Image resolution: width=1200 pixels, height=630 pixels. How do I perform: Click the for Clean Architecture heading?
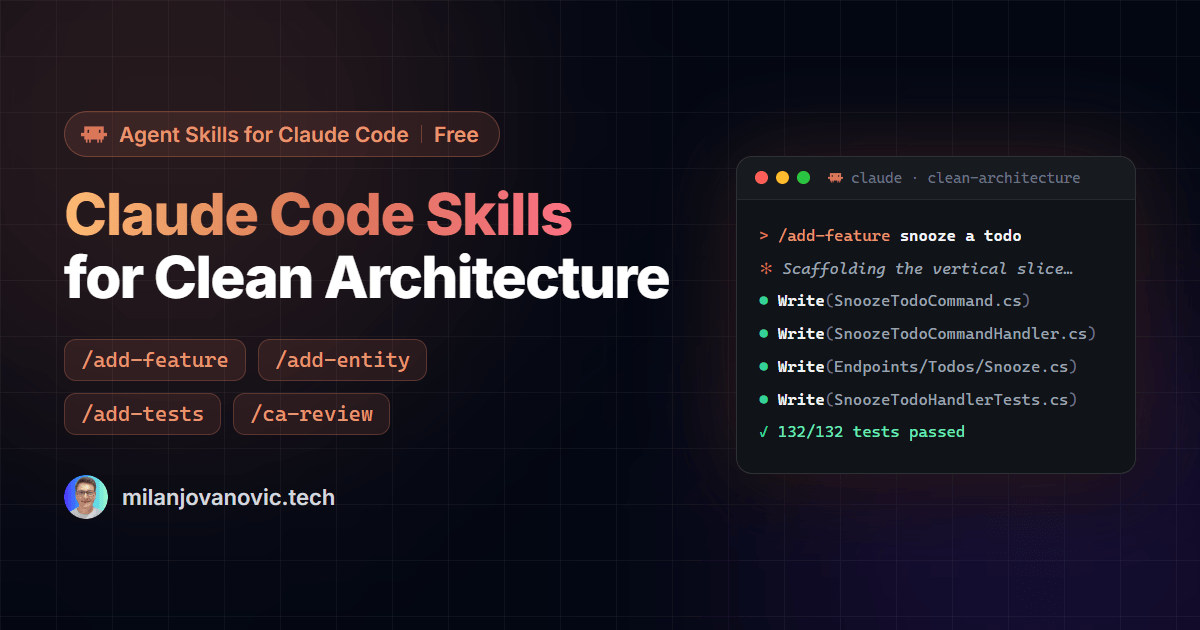(366, 279)
